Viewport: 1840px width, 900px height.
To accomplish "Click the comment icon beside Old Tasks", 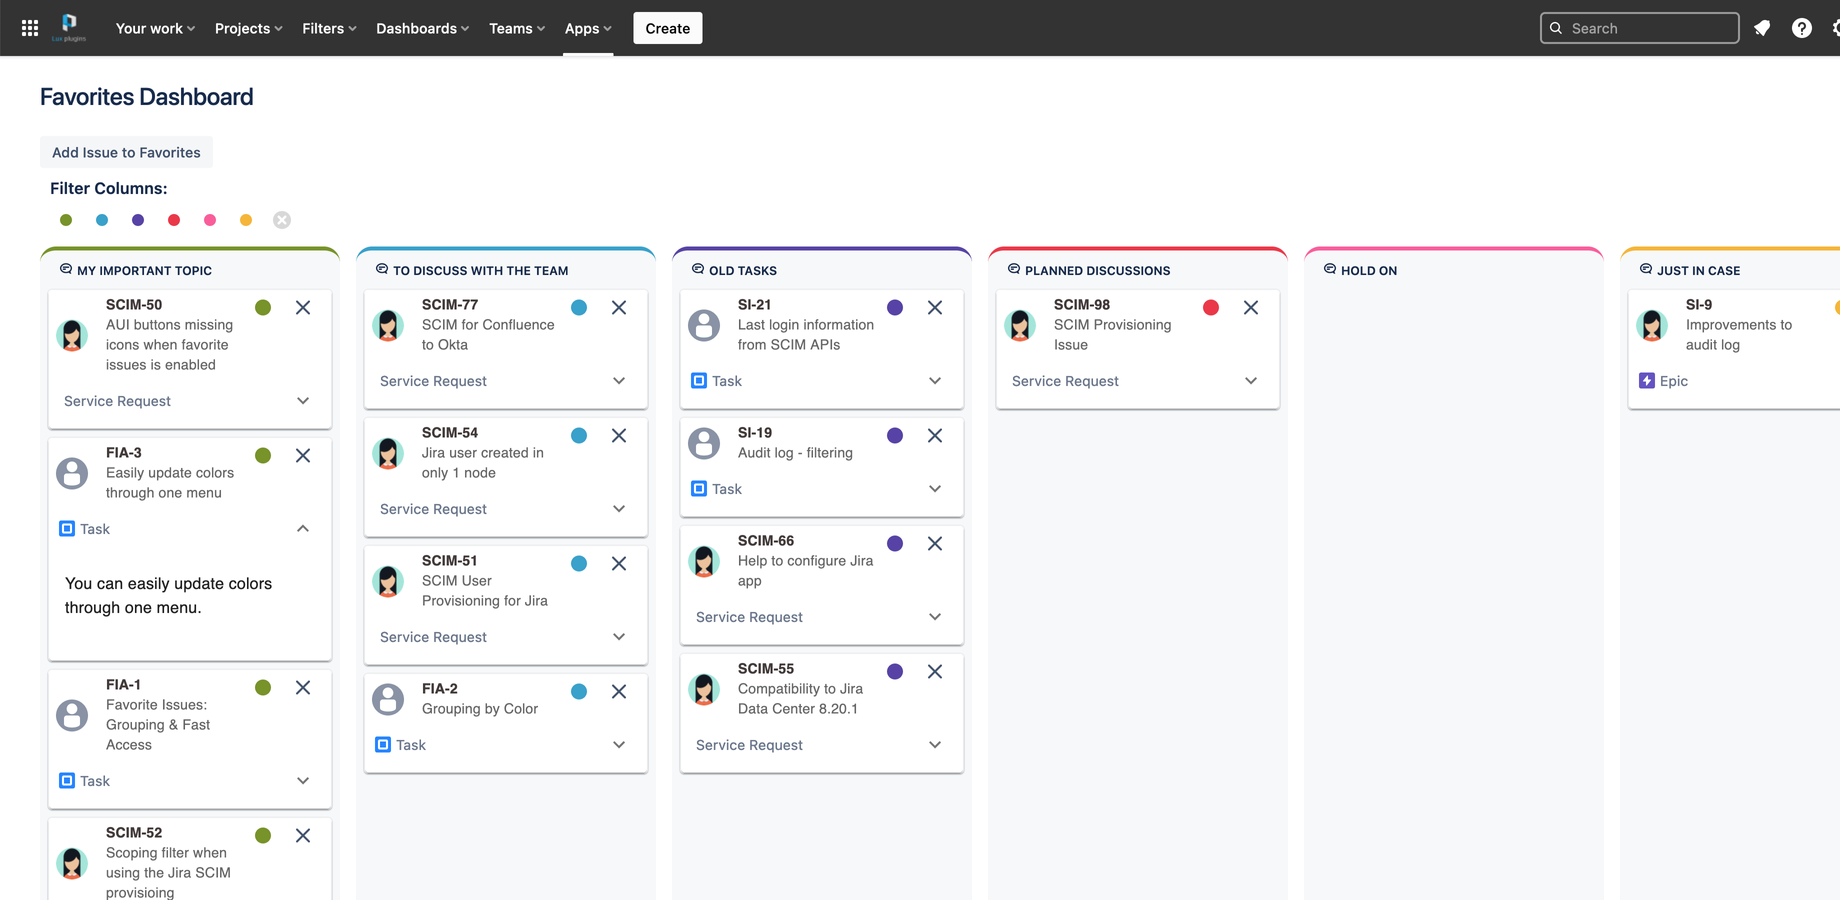I will click(698, 269).
